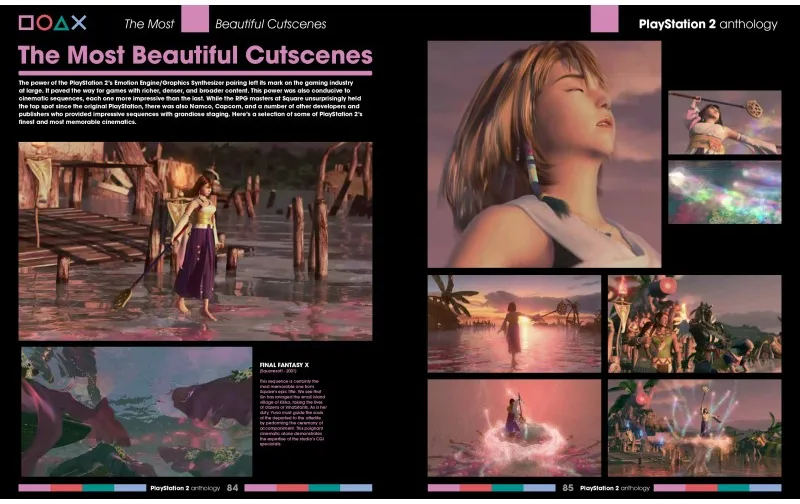Click the large "The Most Beautiful Cutscenes" headline
The width and height of the screenshot is (800, 504).
[x=195, y=56]
